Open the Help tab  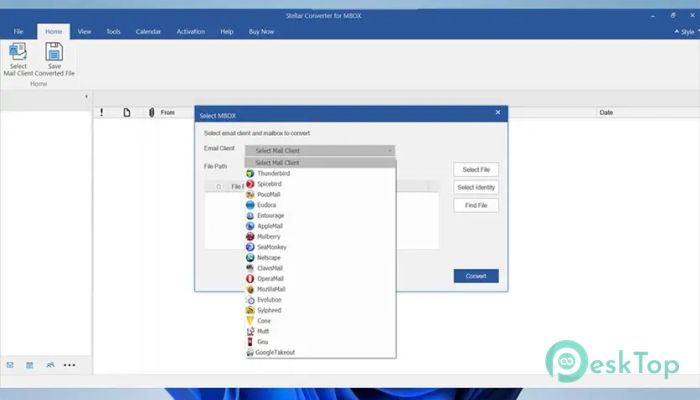(x=227, y=32)
